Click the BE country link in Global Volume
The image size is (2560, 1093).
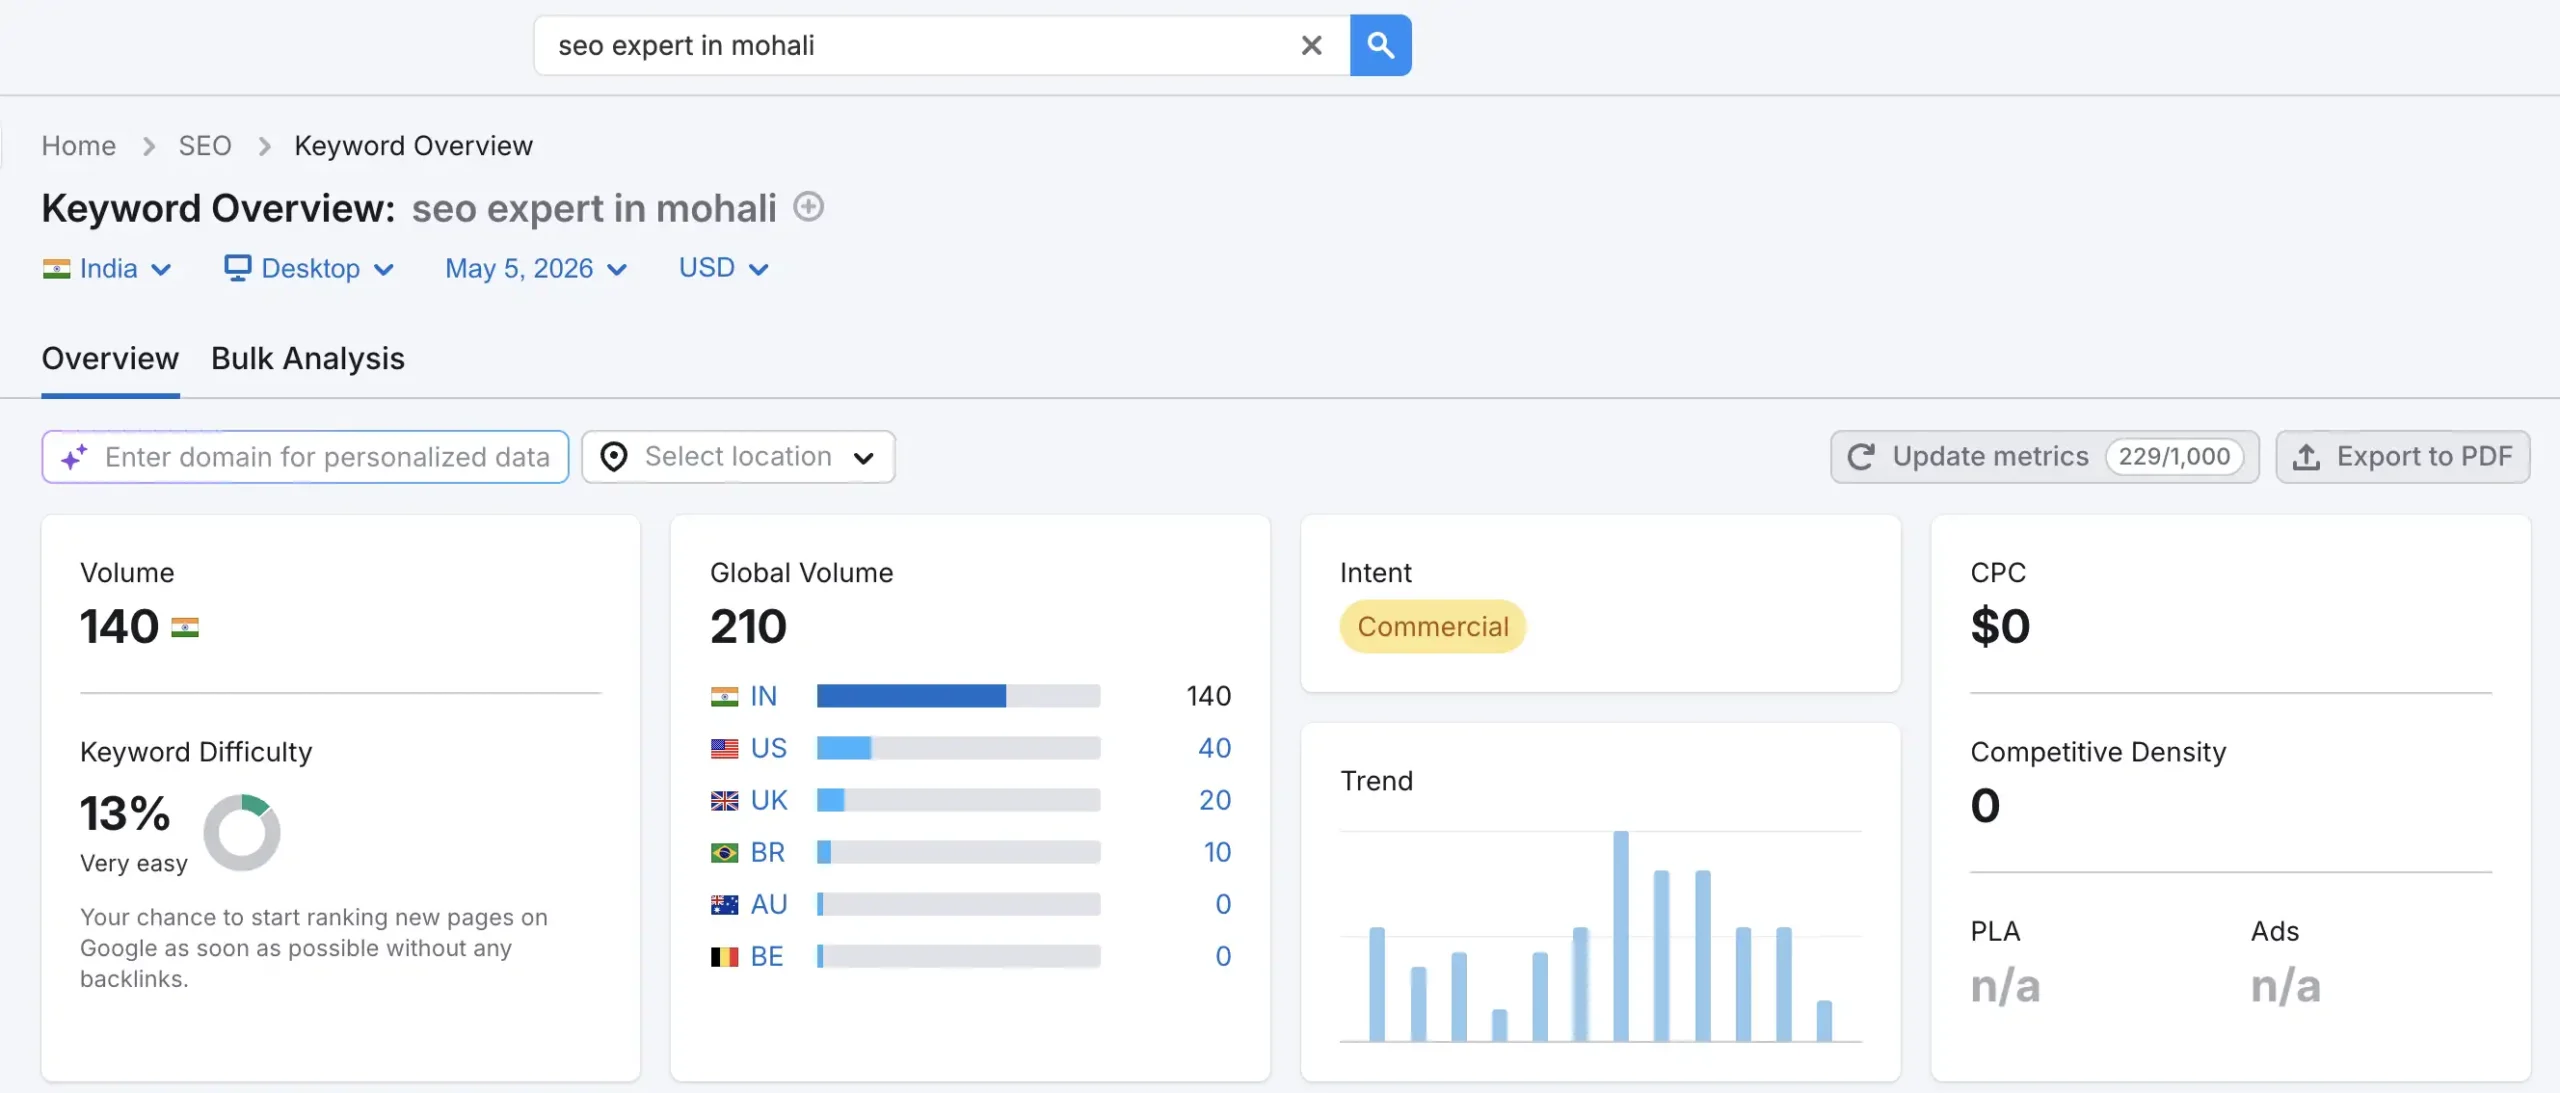click(x=767, y=956)
